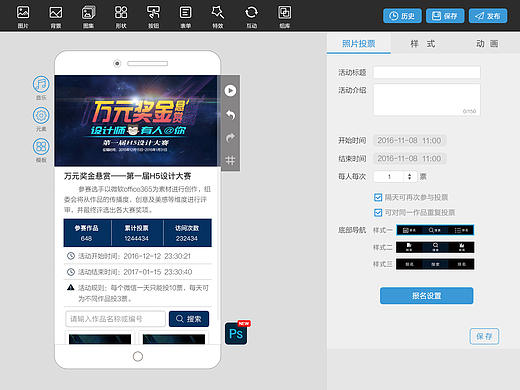
Task: Click the outlined 保存 button in panel
Action: [x=484, y=336]
